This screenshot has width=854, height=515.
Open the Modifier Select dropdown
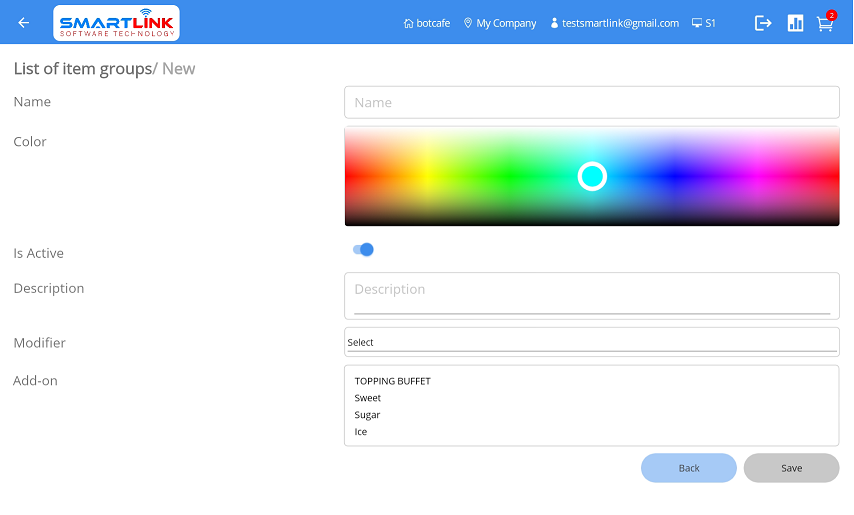[x=591, y=342]
